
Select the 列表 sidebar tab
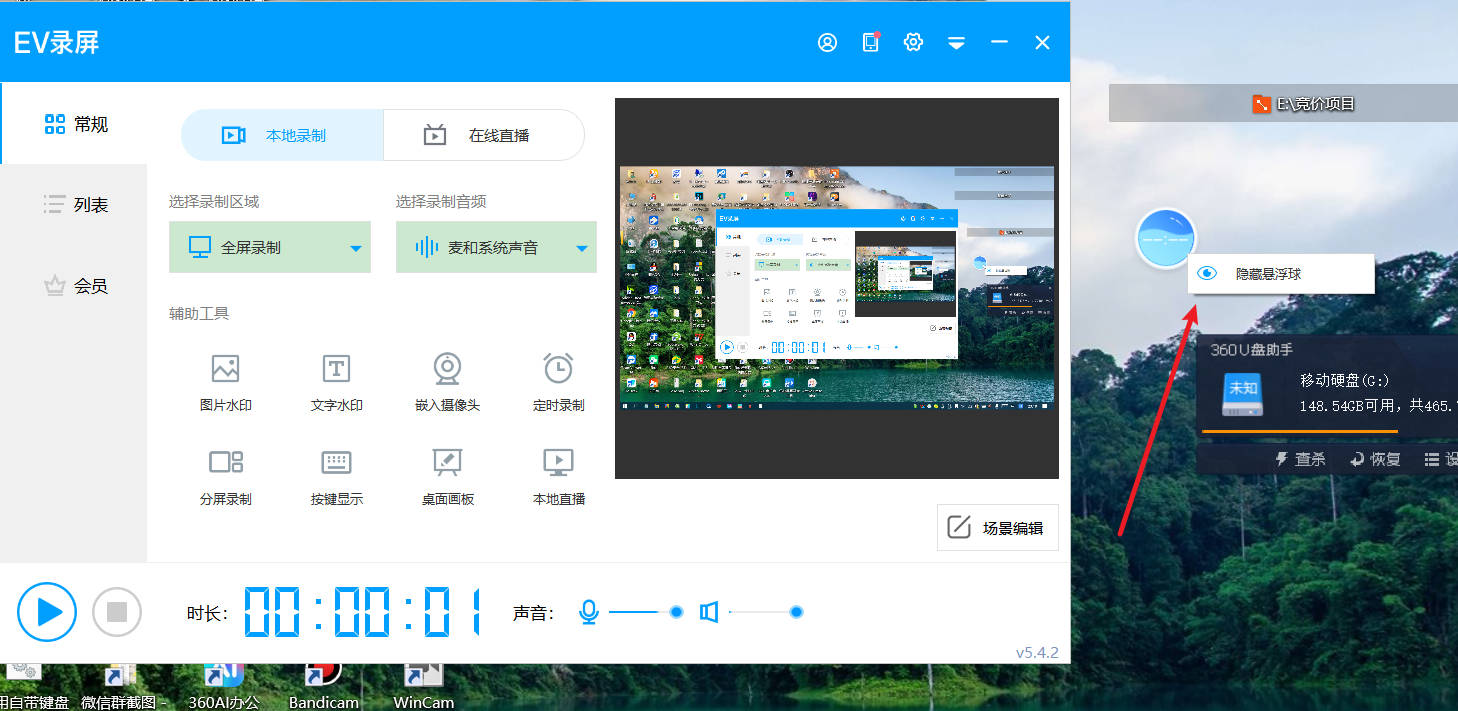[75, 205]
